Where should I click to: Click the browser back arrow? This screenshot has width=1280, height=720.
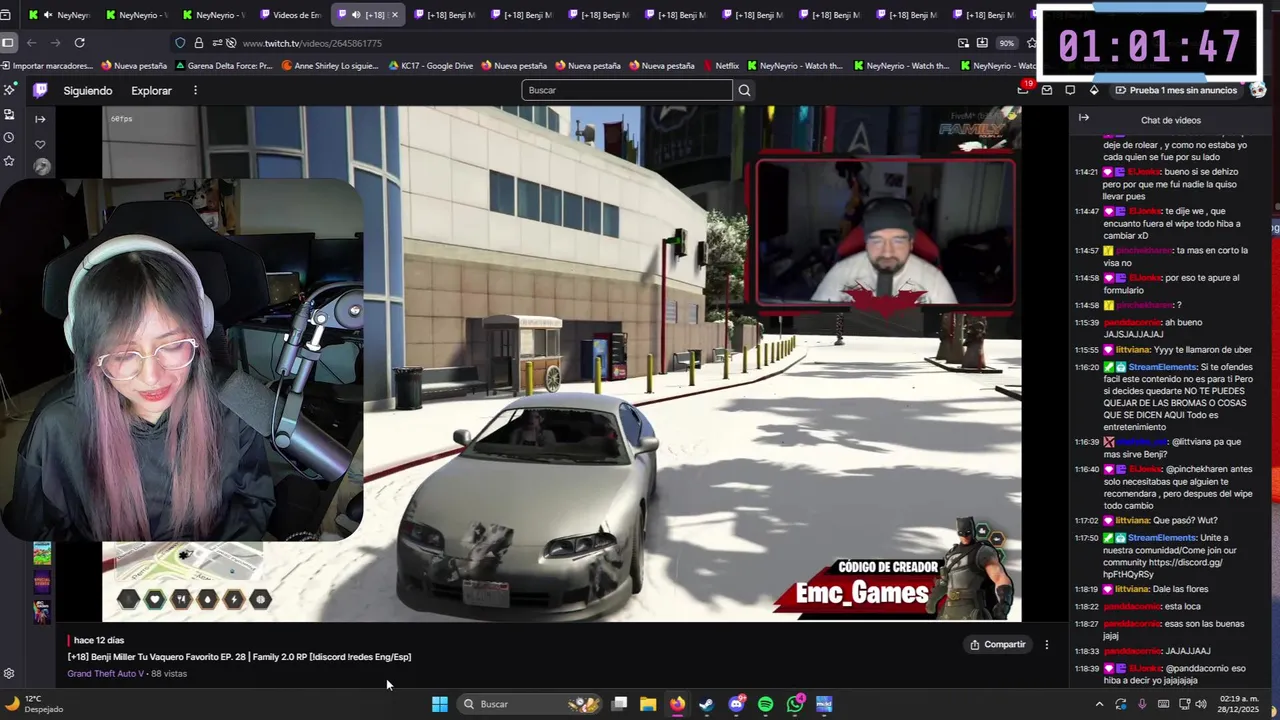[31, 43]
